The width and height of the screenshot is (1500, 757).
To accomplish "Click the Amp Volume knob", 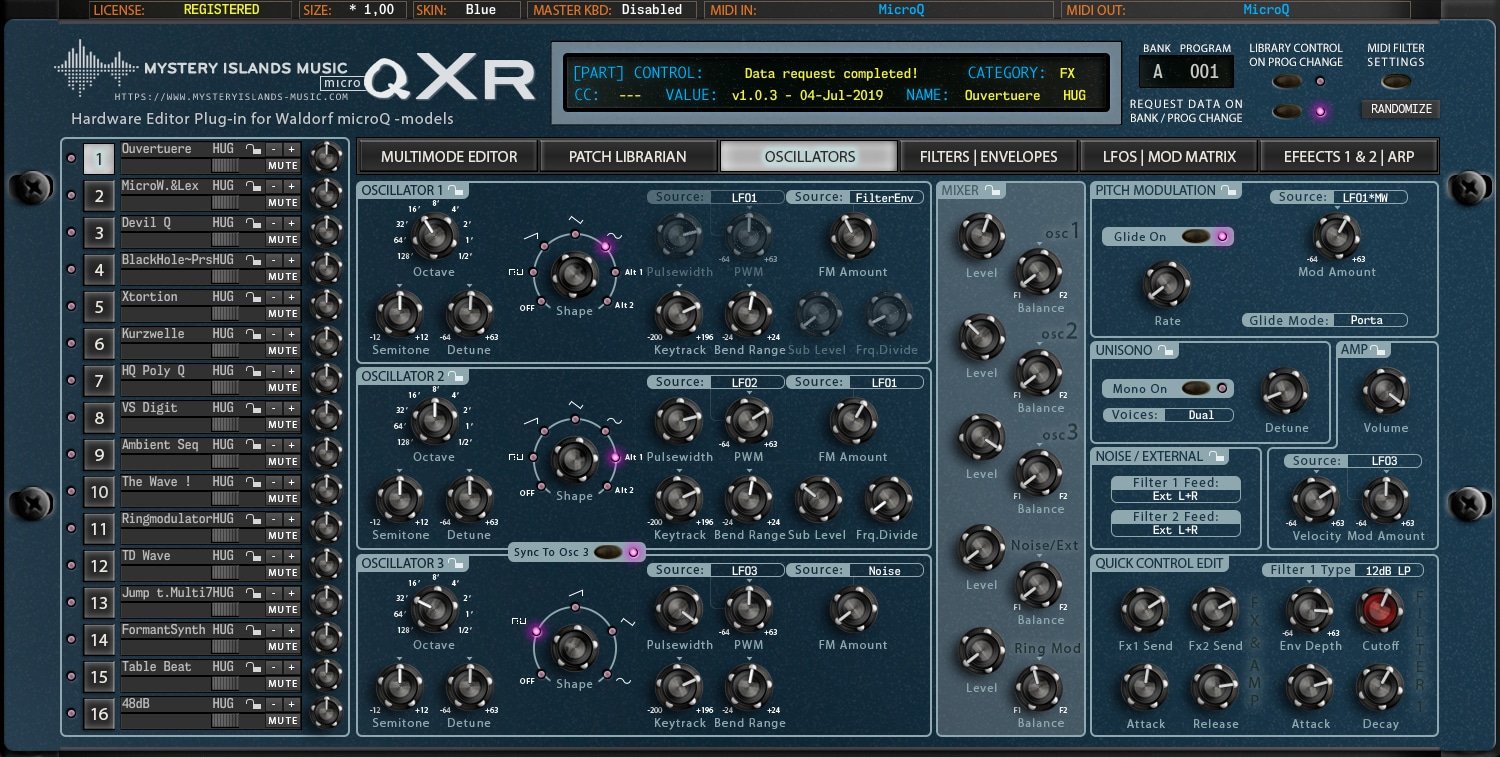I will 1385,392.
